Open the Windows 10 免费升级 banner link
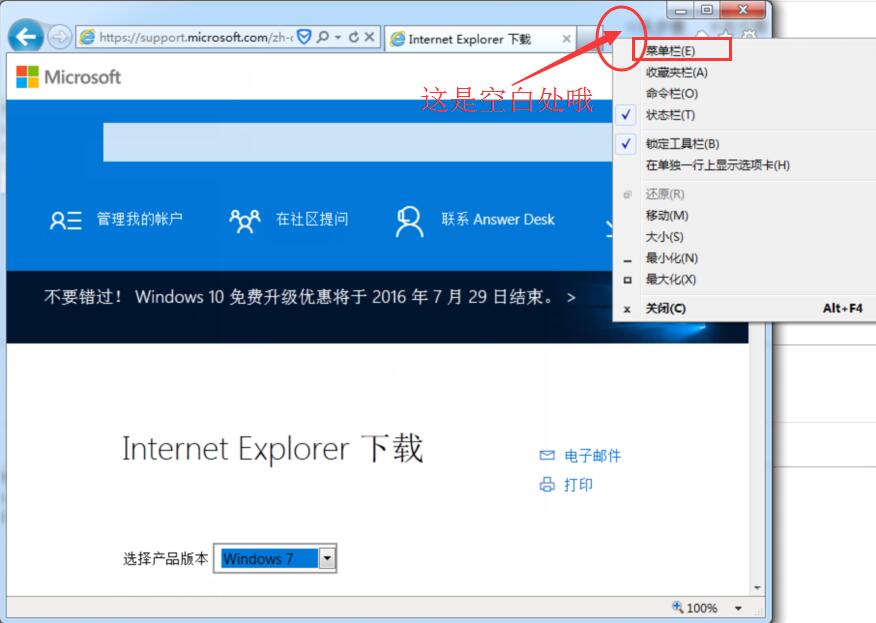876x623 pixels. pyautogui.click(x=310, y=297)
